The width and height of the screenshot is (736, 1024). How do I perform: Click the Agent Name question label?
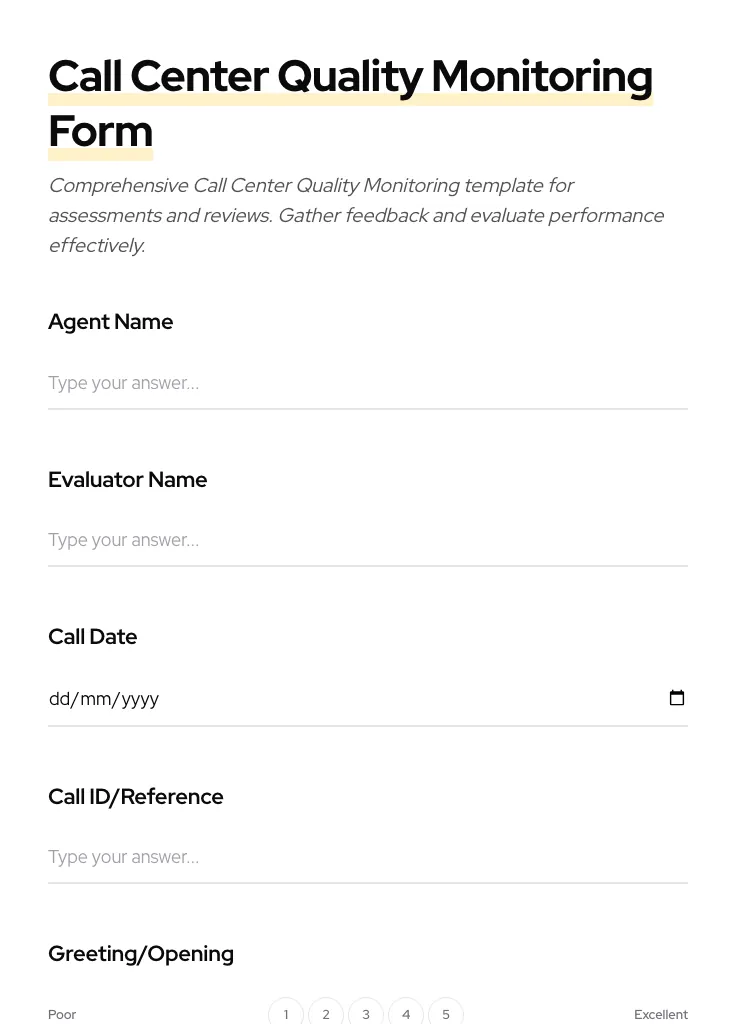pyautogui.click(x=110, y=322)
